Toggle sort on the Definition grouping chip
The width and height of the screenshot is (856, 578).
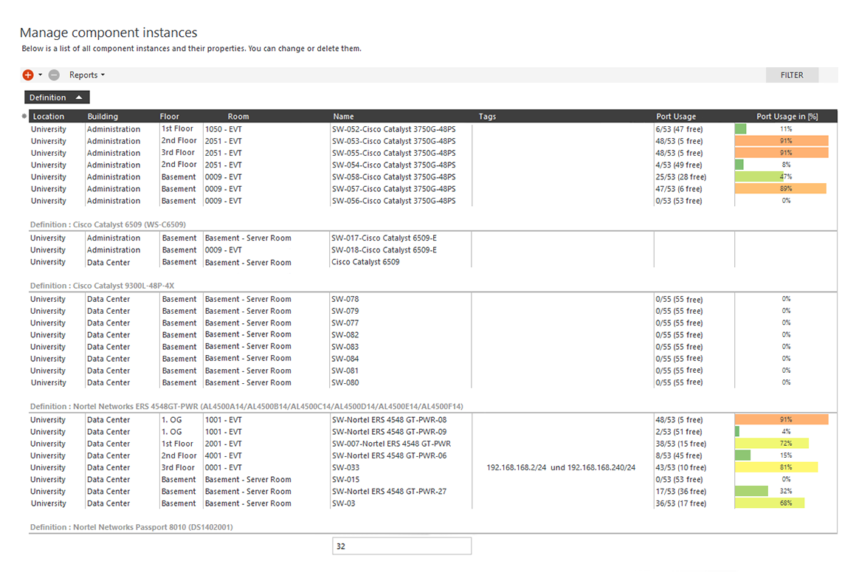click(x=57, y=97)
